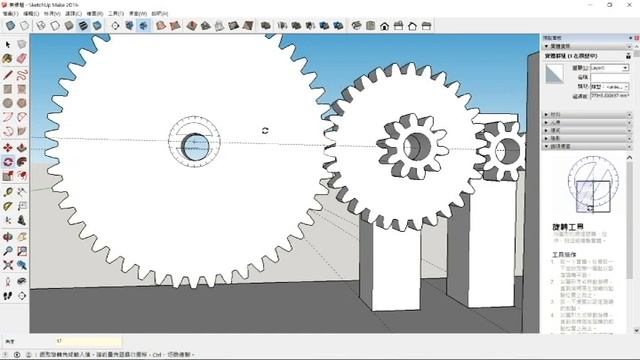This screenshot has width=640, height=360.
Task: Click the highlighted Rotate tool
Action: click(x=8, y=162)
